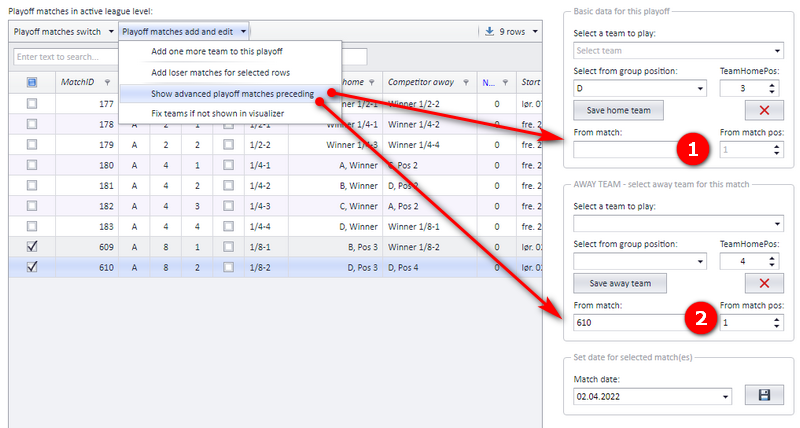Expand the 9 rows dropdown arrow

coord(535,32)
